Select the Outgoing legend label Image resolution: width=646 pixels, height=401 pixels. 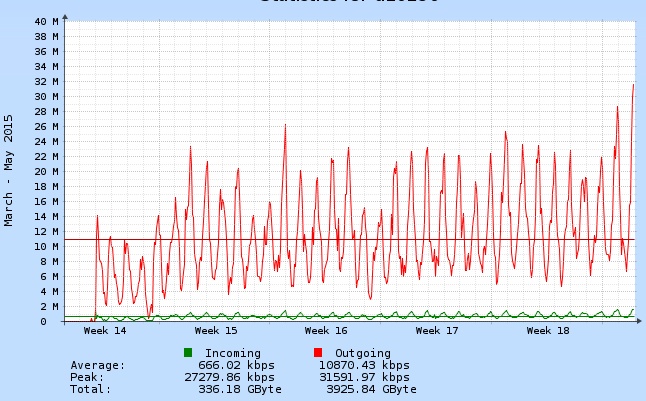[363, 353]
